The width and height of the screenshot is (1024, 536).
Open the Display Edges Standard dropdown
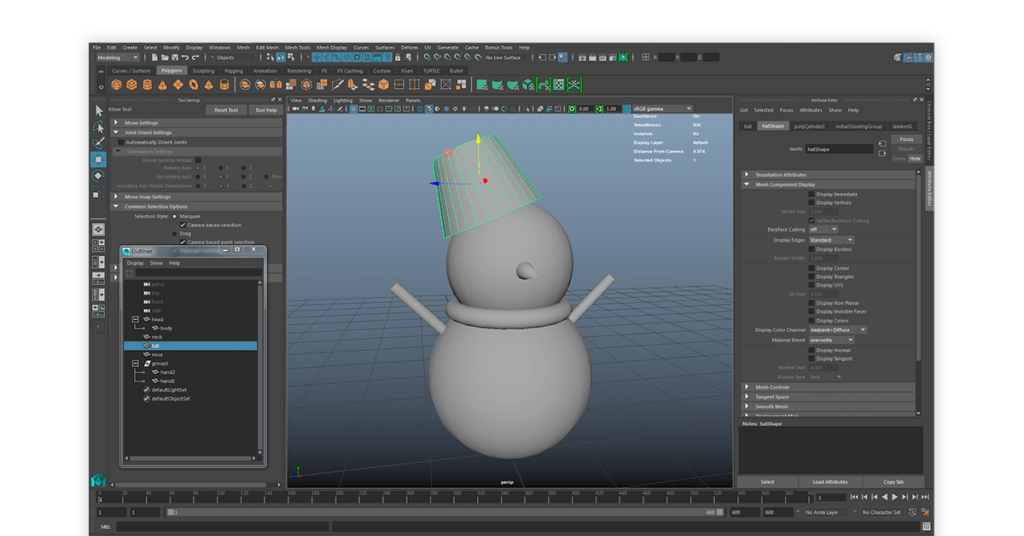[830, 240]
